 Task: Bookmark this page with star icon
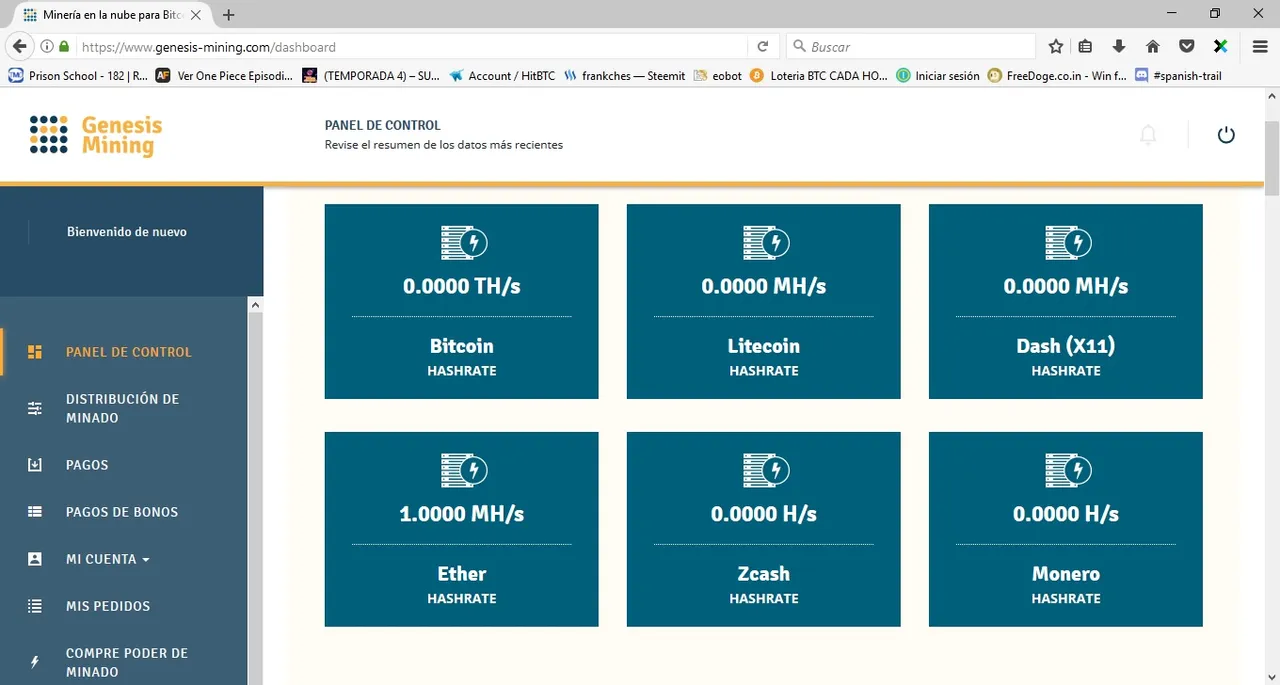(x=1056, y=46)
